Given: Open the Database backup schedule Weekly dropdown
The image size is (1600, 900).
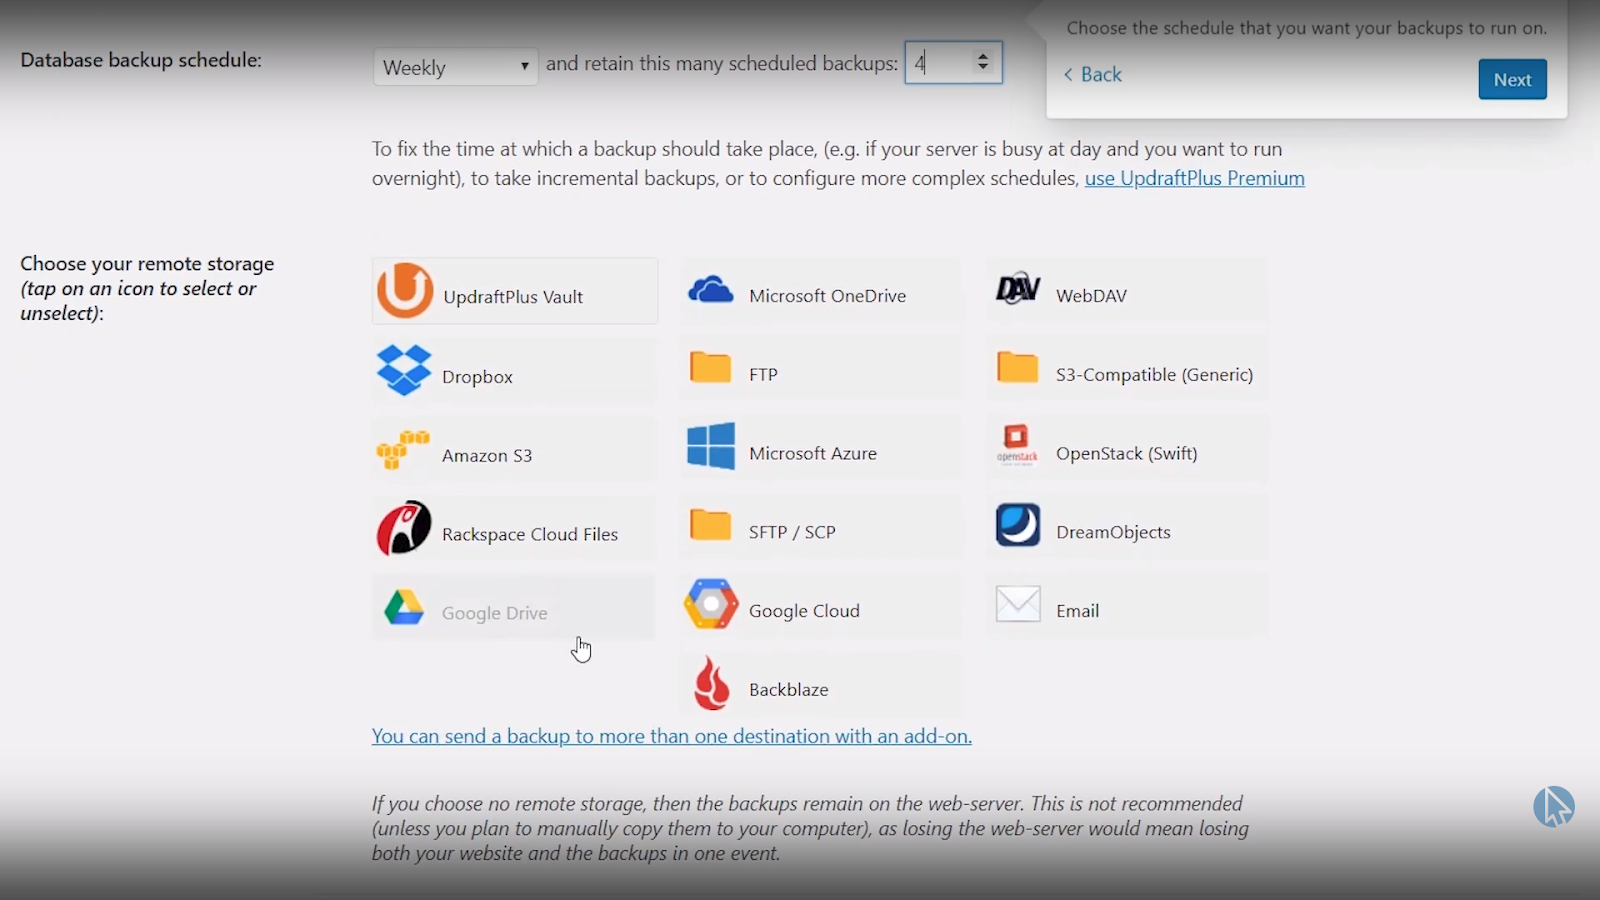Looking at the screenshot, I should point(455,67).
